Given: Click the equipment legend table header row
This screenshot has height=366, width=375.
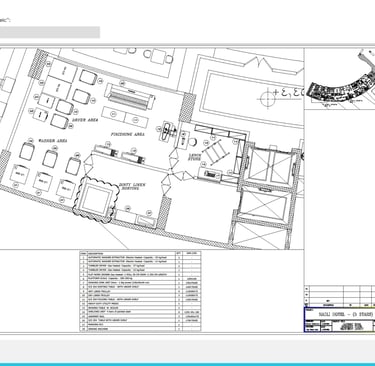Looking at the screenshot, I should coord(140,253).
